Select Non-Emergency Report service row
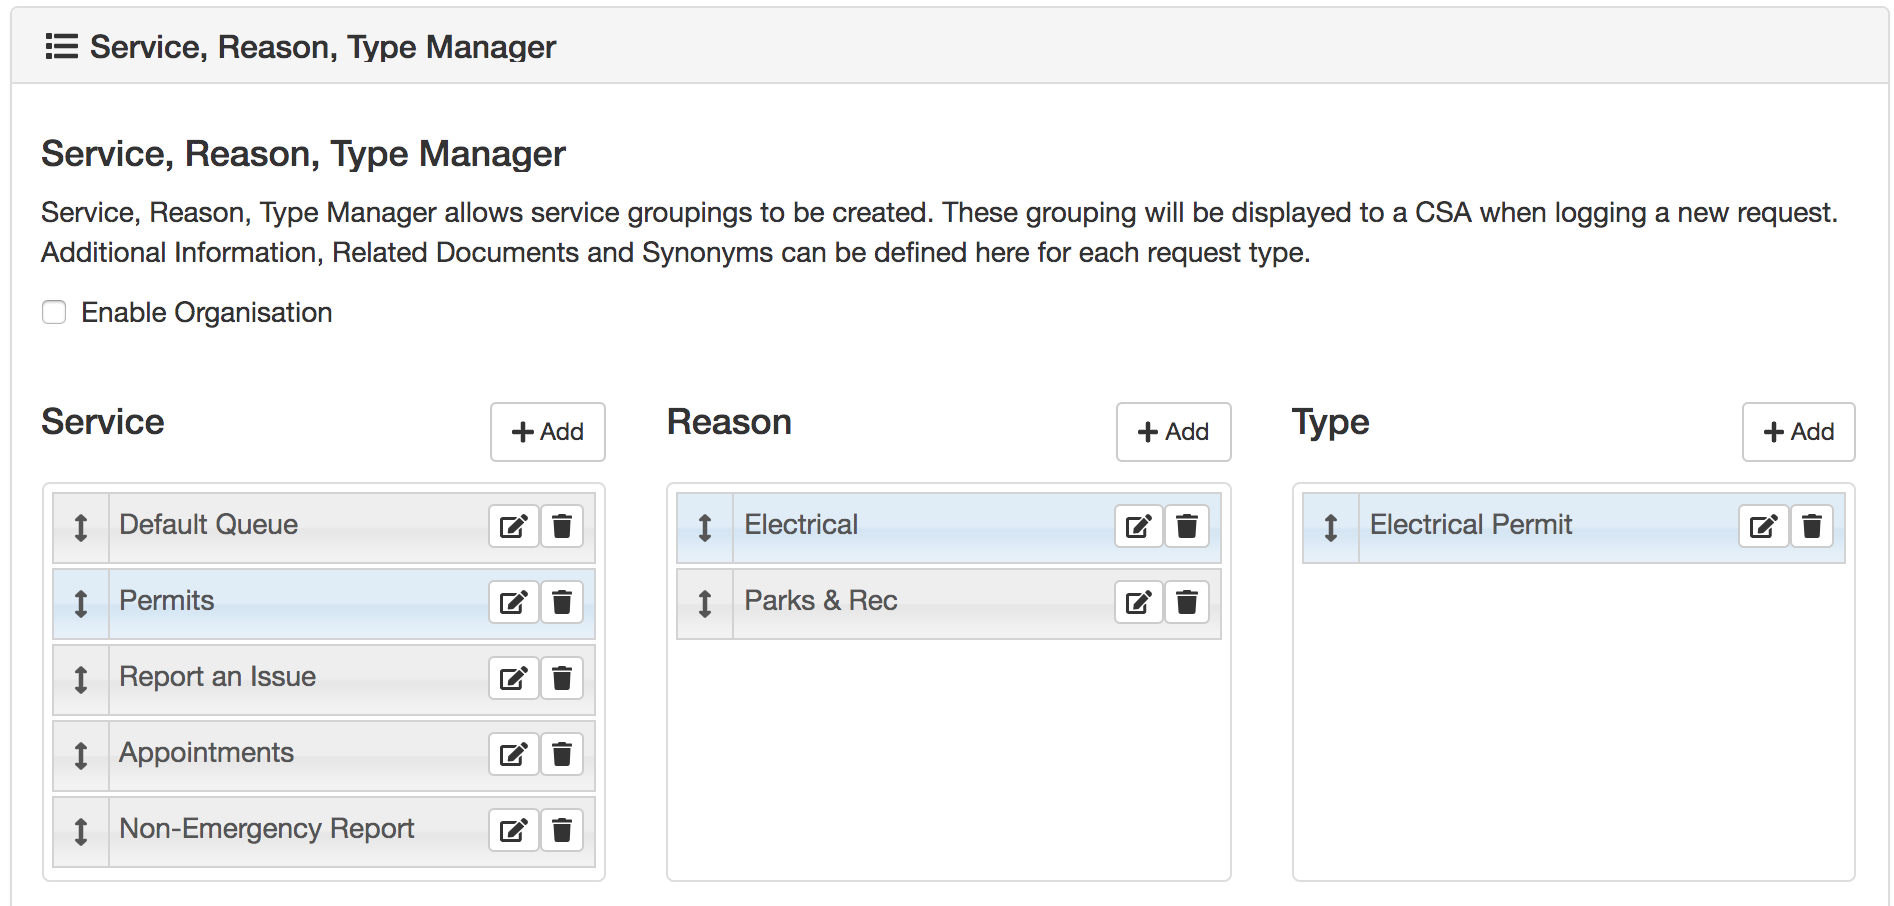 [267, 829]
